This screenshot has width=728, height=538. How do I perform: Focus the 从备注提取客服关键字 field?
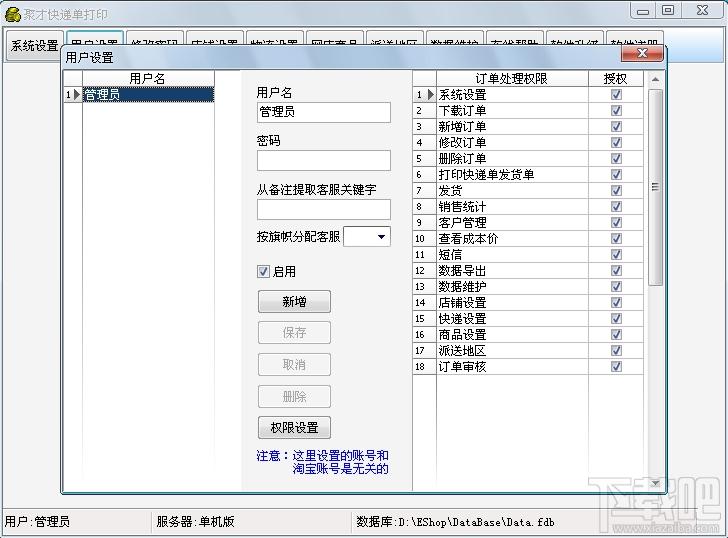324,209
